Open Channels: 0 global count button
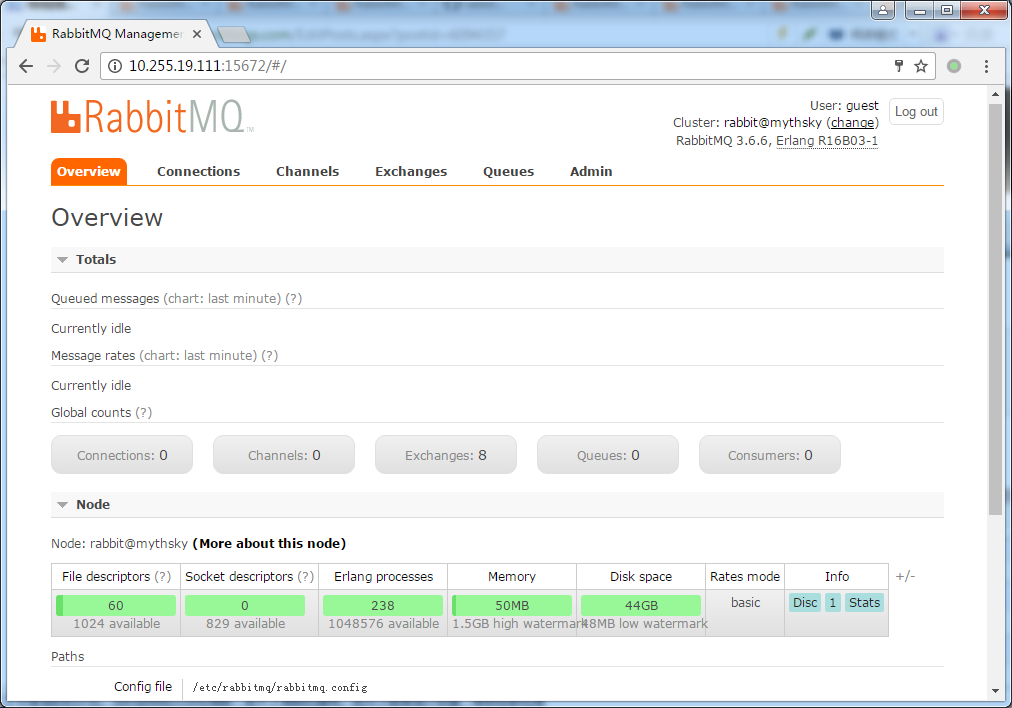 pos(284,455)
